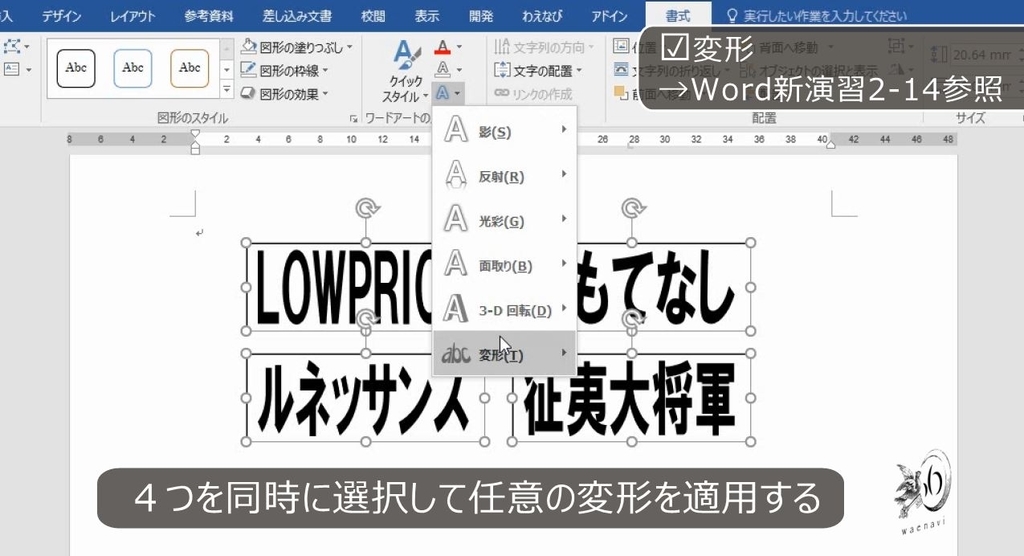Apply the black-outlined Abc shape style
1024x556 pixels.
[x=76, y=68]
